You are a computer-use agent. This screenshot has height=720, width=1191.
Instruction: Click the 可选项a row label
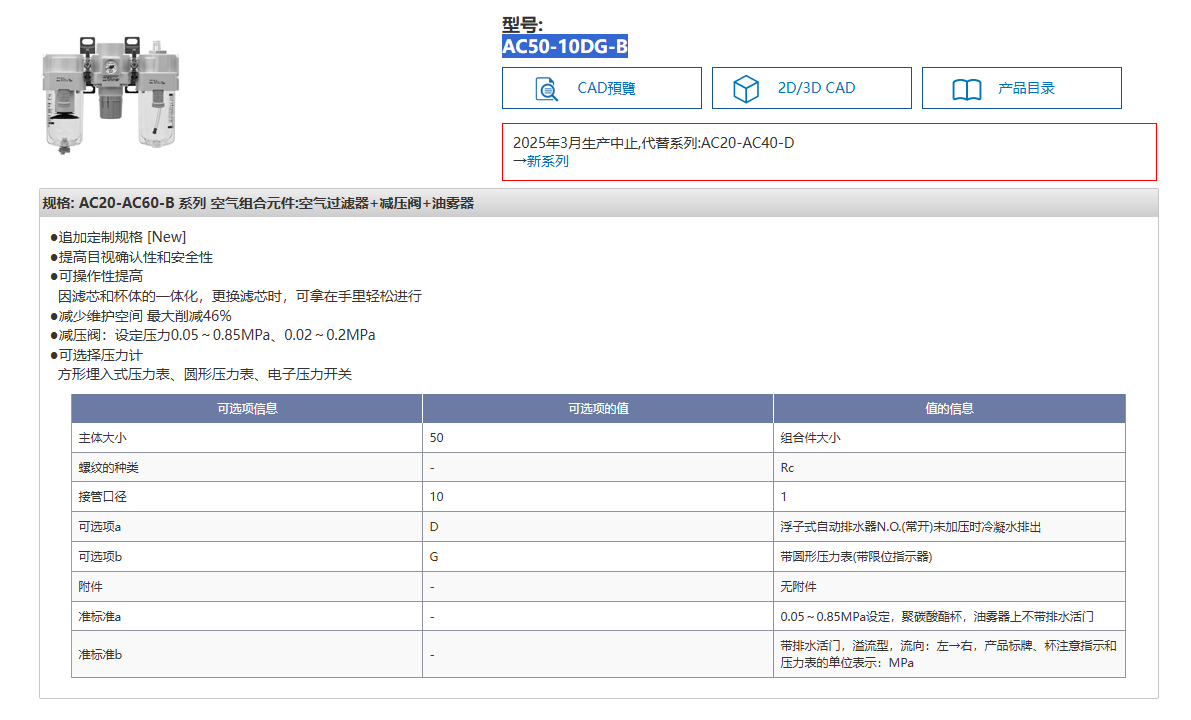click(100, 527)
